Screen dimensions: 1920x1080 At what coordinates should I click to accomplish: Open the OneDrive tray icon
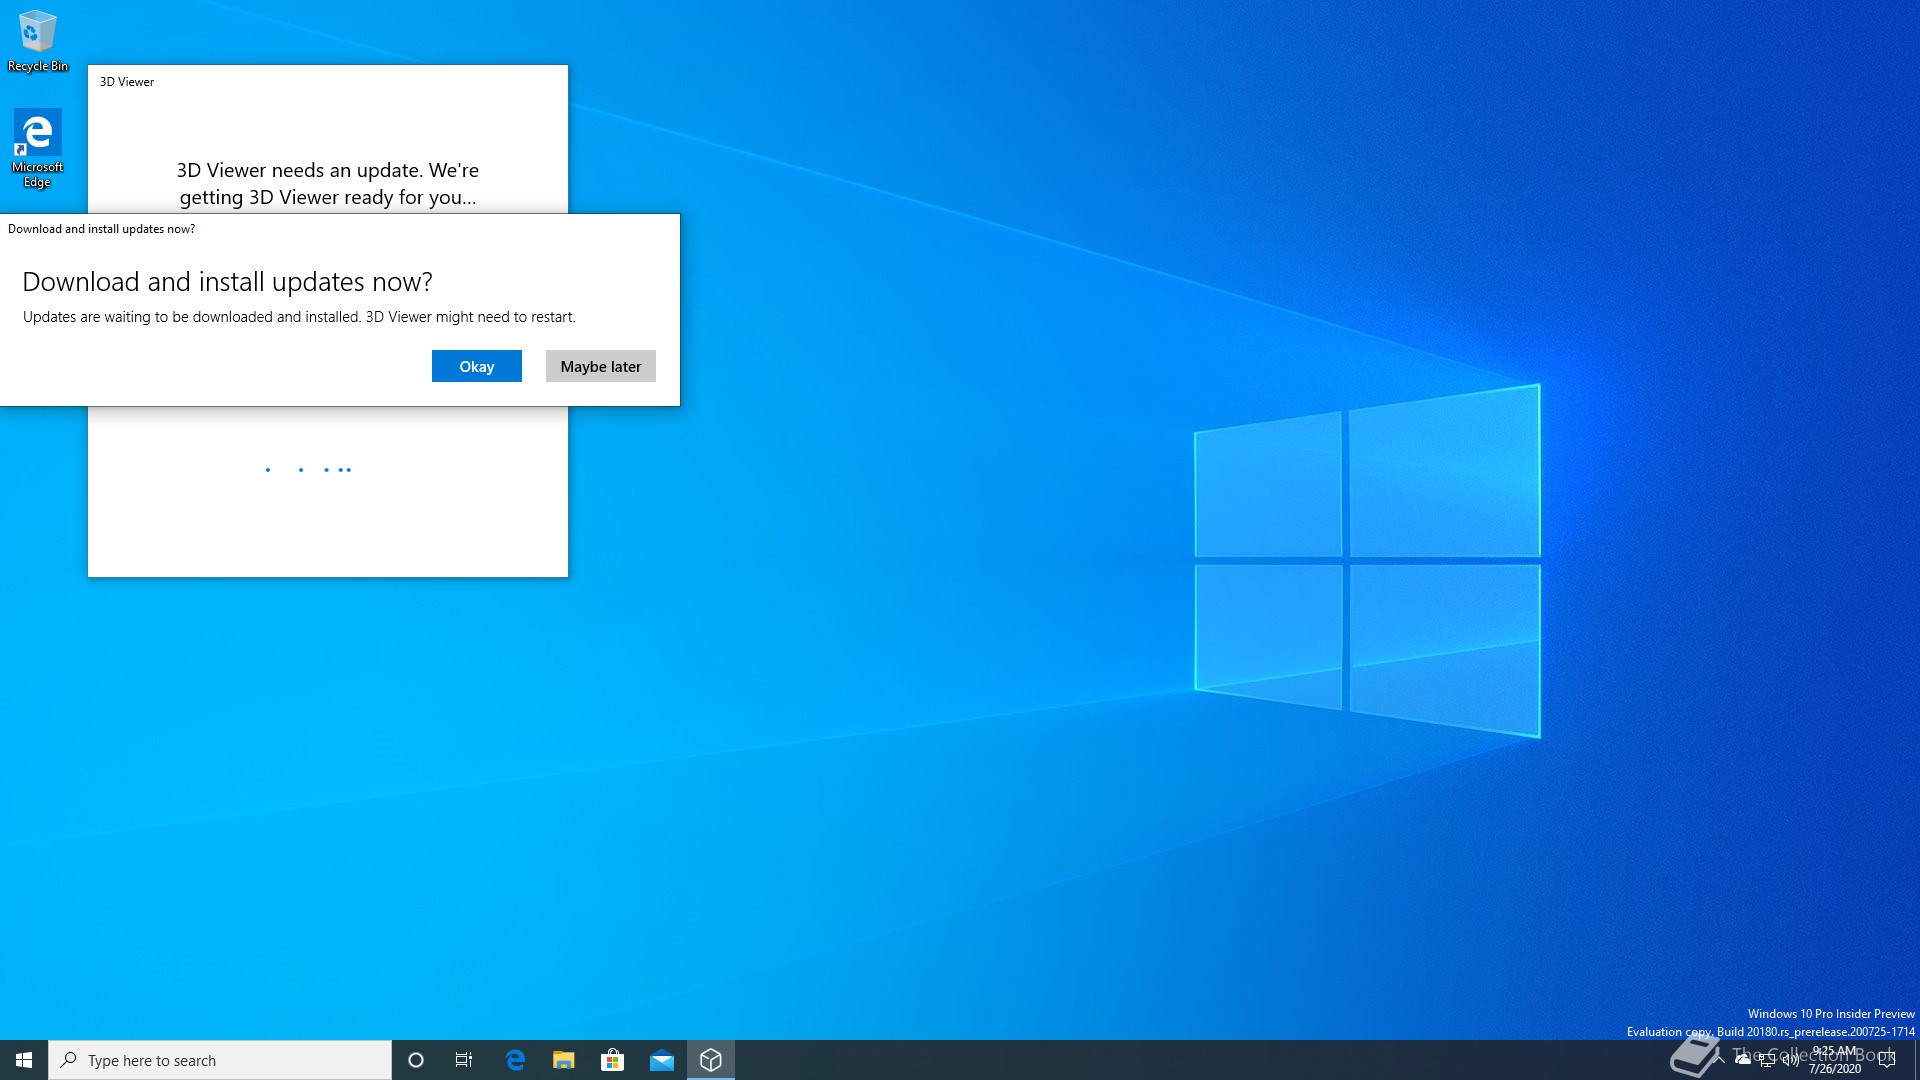(x=1743, y=1060)
